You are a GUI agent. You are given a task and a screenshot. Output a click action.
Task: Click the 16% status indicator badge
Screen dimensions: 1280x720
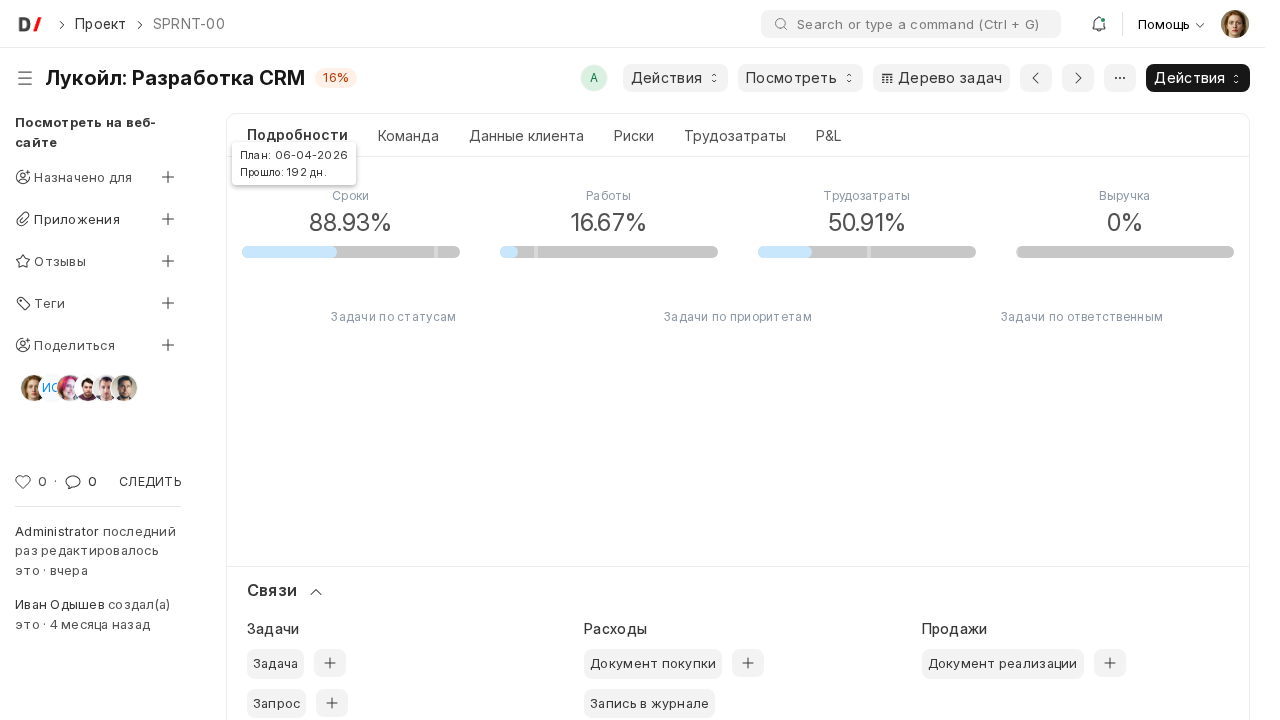point(336,78)
